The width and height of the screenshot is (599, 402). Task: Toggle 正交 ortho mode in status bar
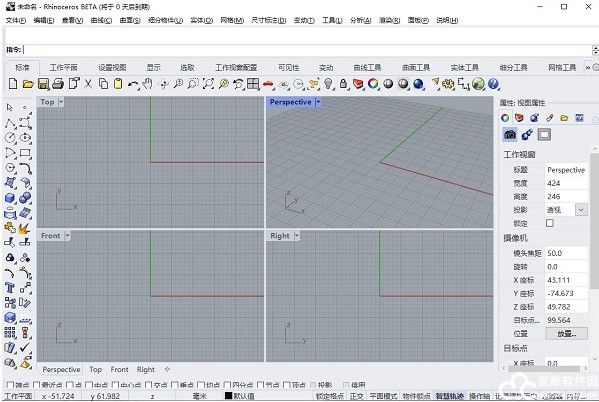[x=356, y=396]
